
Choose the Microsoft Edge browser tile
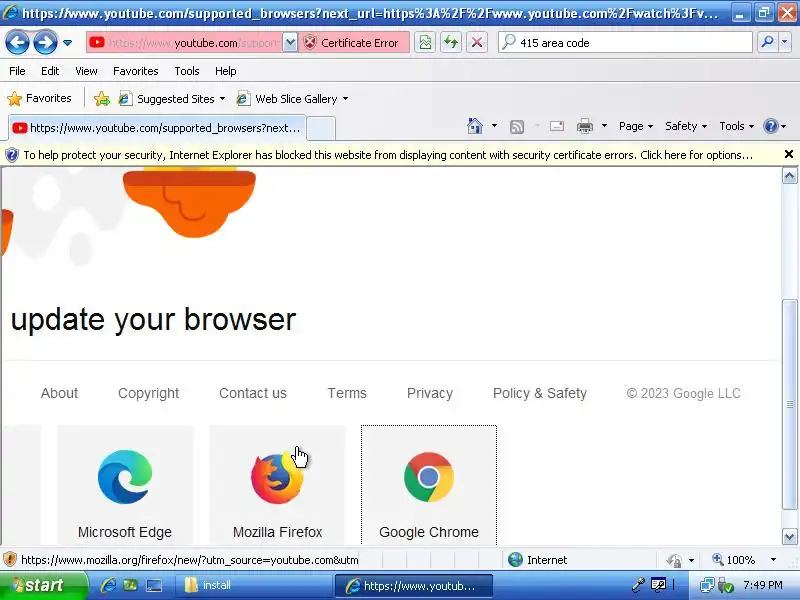coord(125,485)
